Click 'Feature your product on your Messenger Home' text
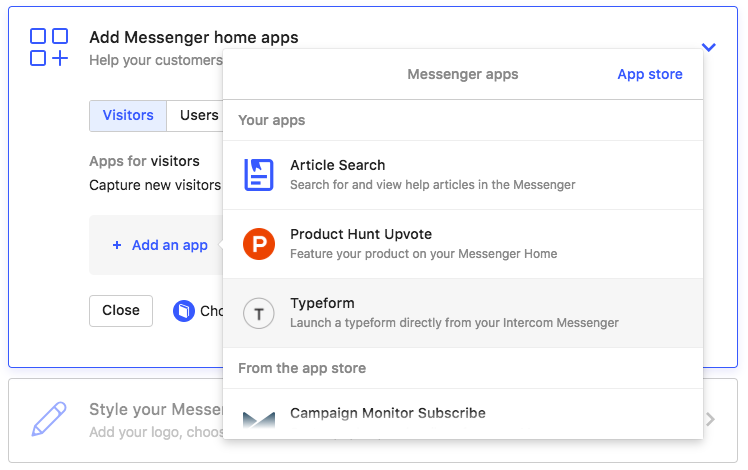748x470 pixels. pos(424,254)
